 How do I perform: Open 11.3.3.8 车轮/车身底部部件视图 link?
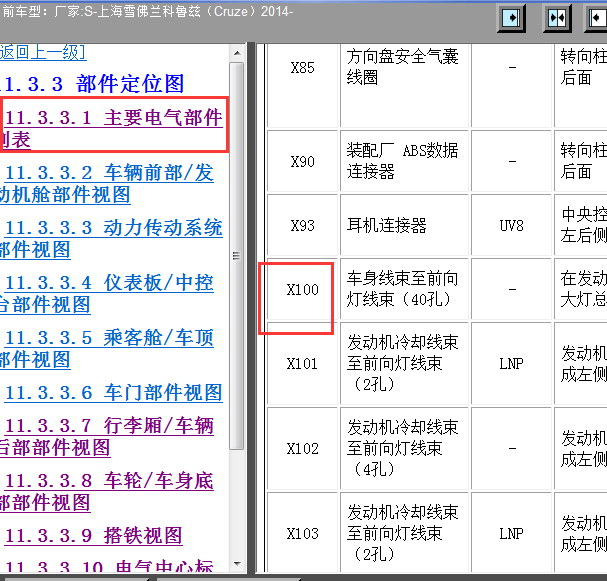pos(107,492)
